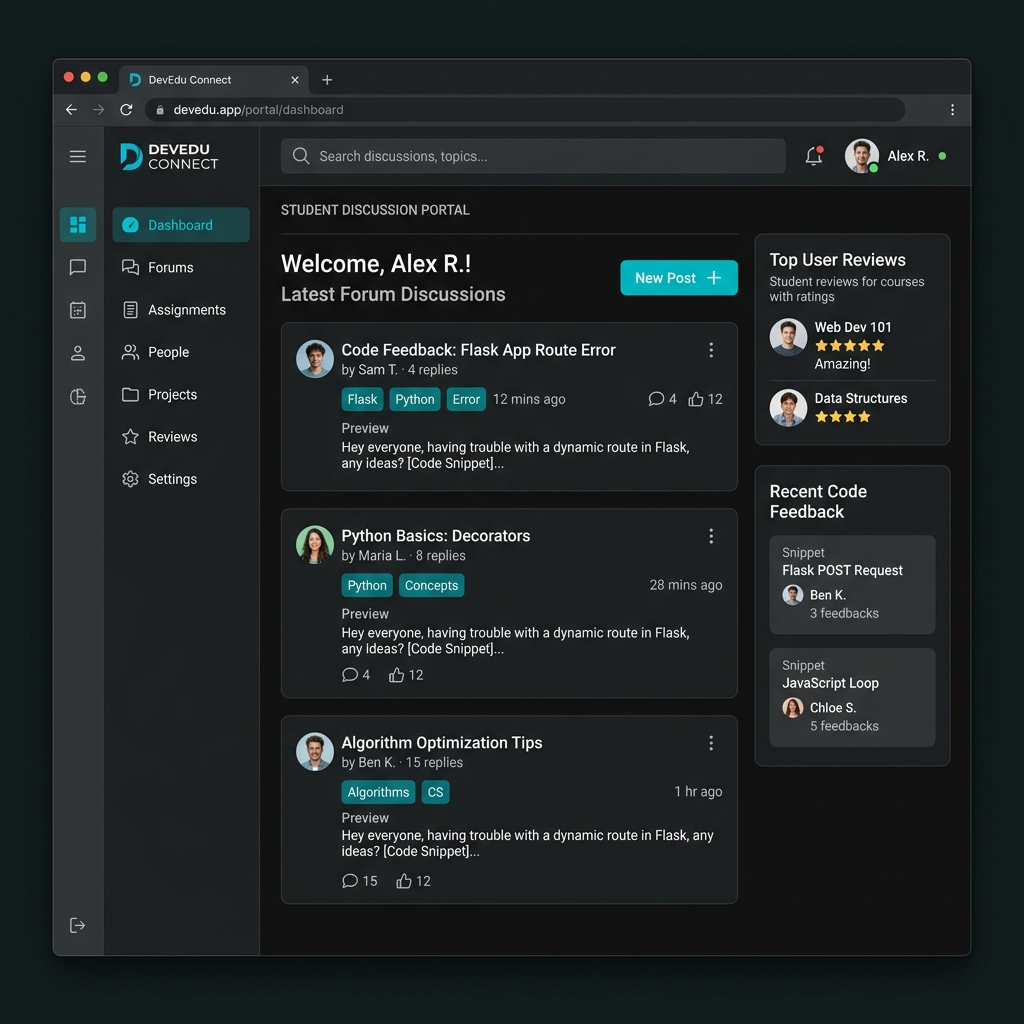Filter by Python tag on Flask error post
1024x1024 pixels.
click(x=415, y=399)
